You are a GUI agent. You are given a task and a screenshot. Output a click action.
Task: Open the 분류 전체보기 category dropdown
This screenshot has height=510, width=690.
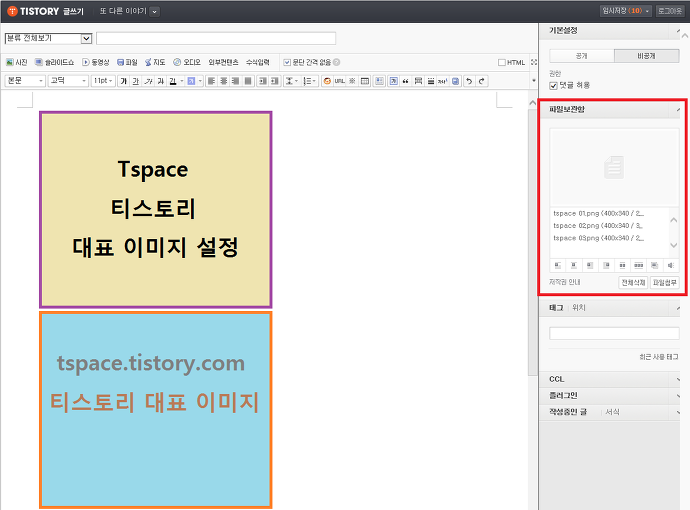(x=48, y=39)
